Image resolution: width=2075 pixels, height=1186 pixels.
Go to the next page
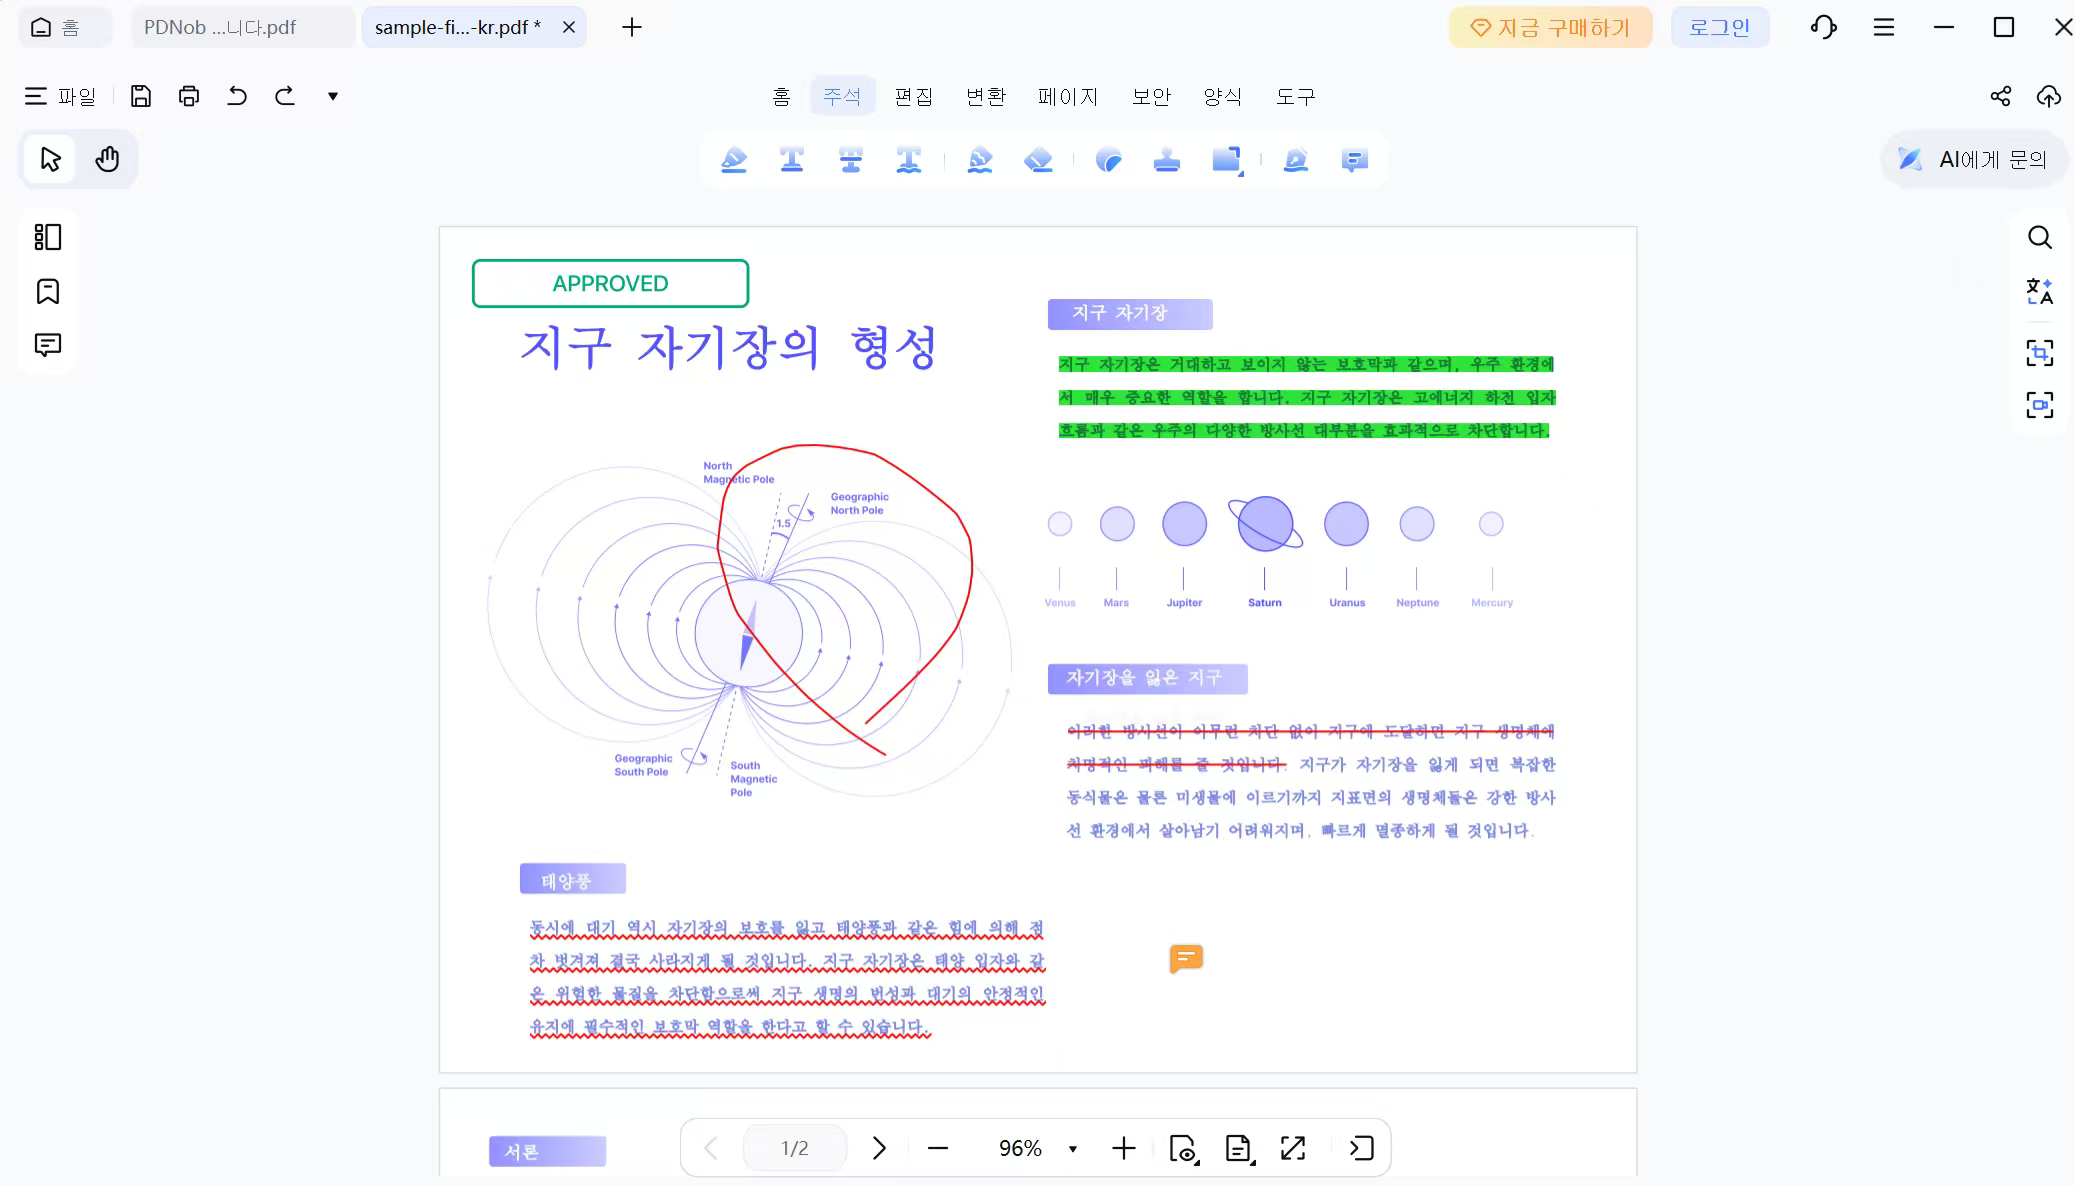click(879, 1148)
